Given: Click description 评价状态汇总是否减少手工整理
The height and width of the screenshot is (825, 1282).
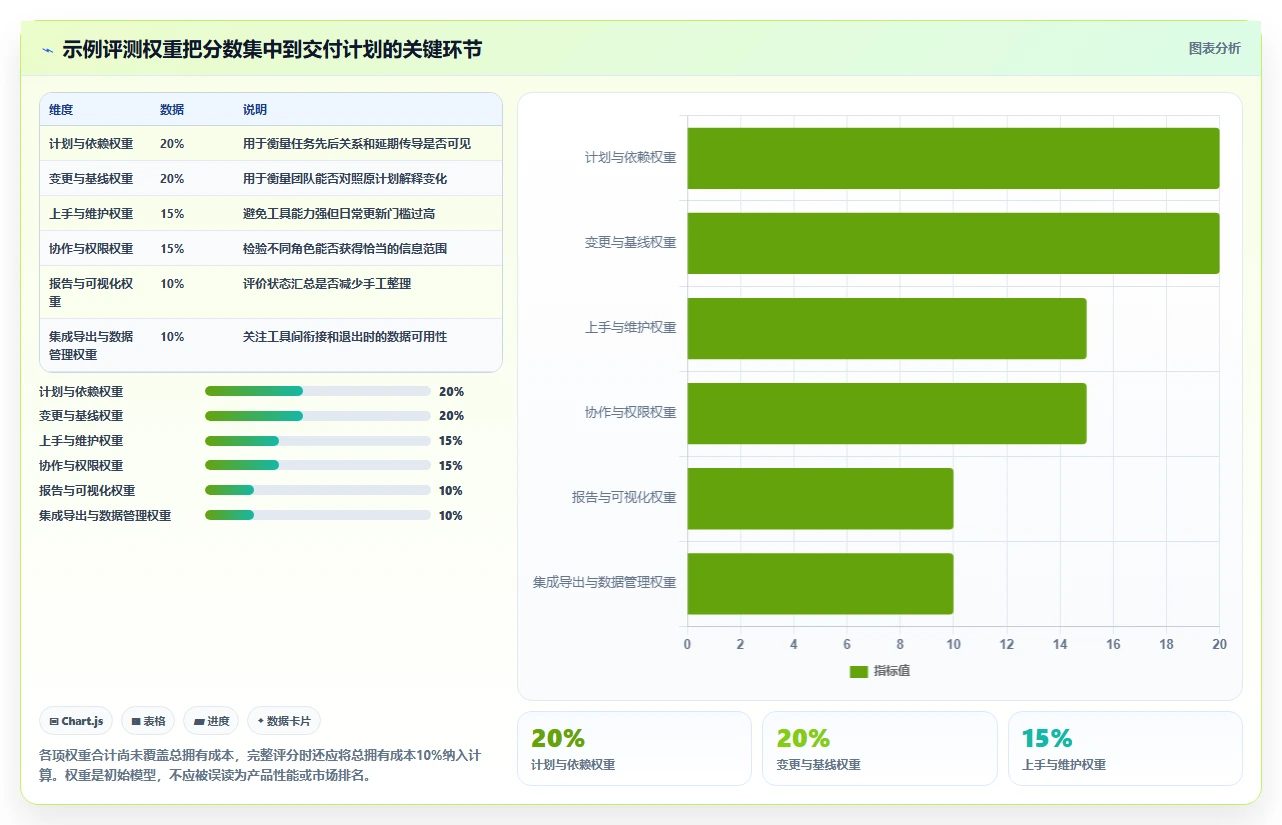Looking at the screenshot, I should 327,283.
